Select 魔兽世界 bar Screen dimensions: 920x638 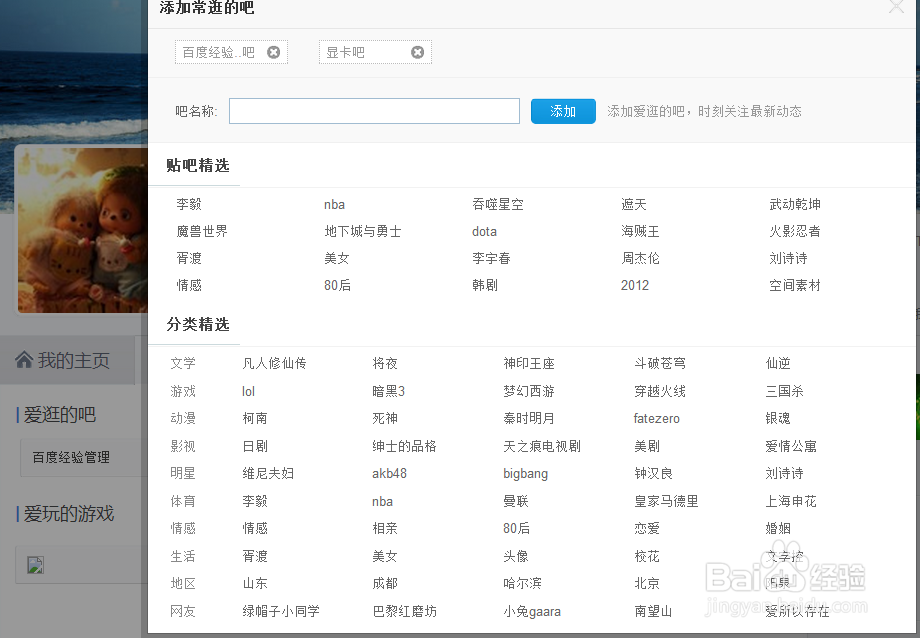click(x=202, y=231)
